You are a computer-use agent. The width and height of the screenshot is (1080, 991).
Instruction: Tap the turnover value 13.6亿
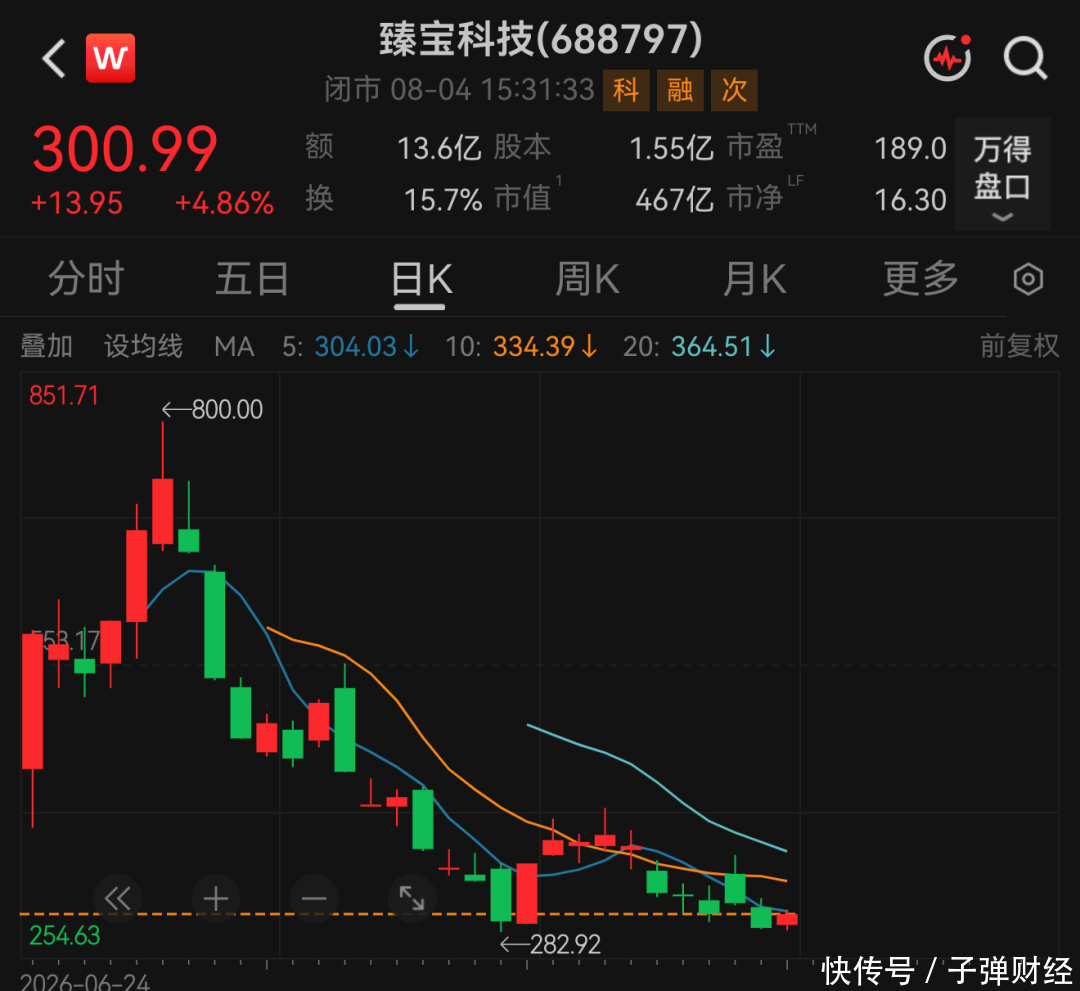click(439, 149)
